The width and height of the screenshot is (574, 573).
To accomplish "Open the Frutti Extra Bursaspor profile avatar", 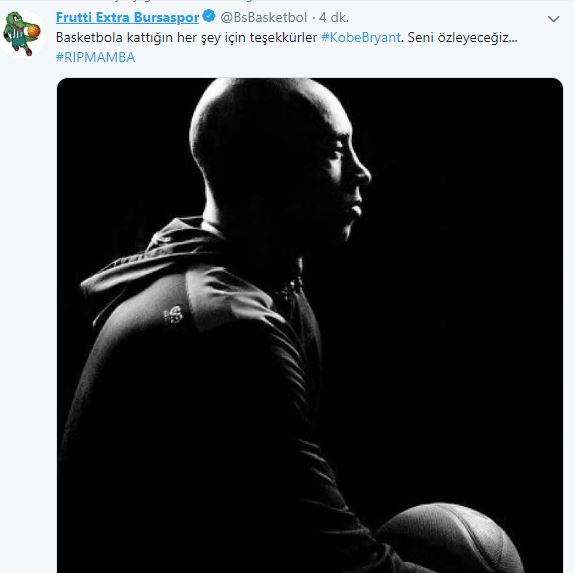I will [x=22, y=33].
